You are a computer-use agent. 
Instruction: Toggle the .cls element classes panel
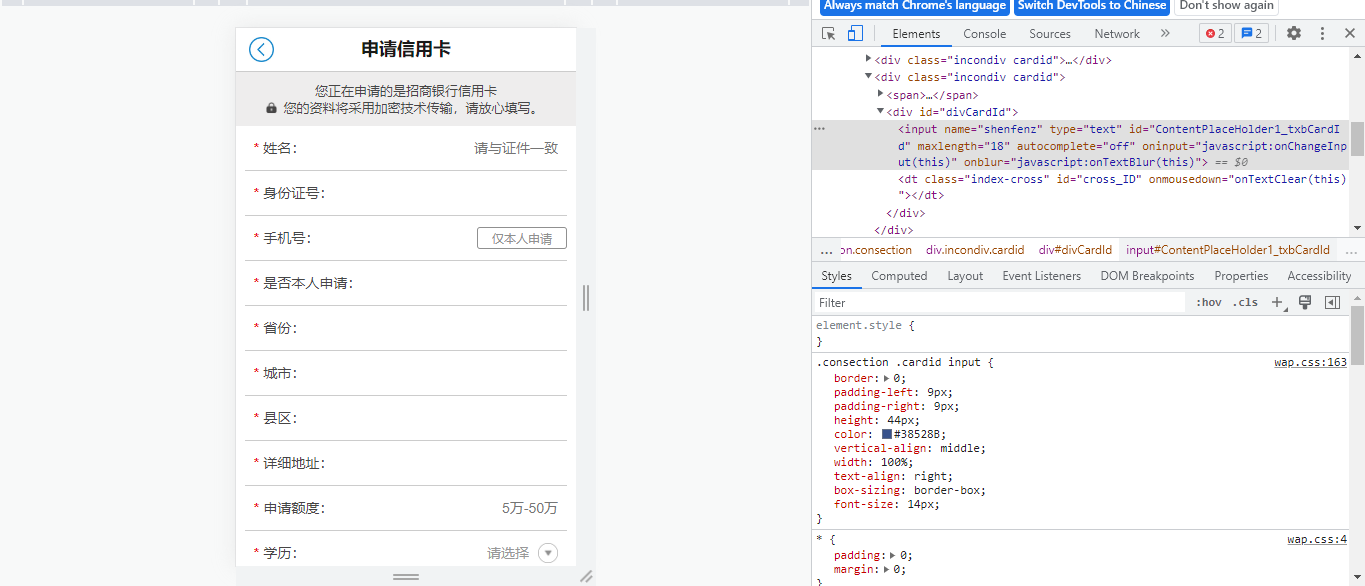(1245, 302)
